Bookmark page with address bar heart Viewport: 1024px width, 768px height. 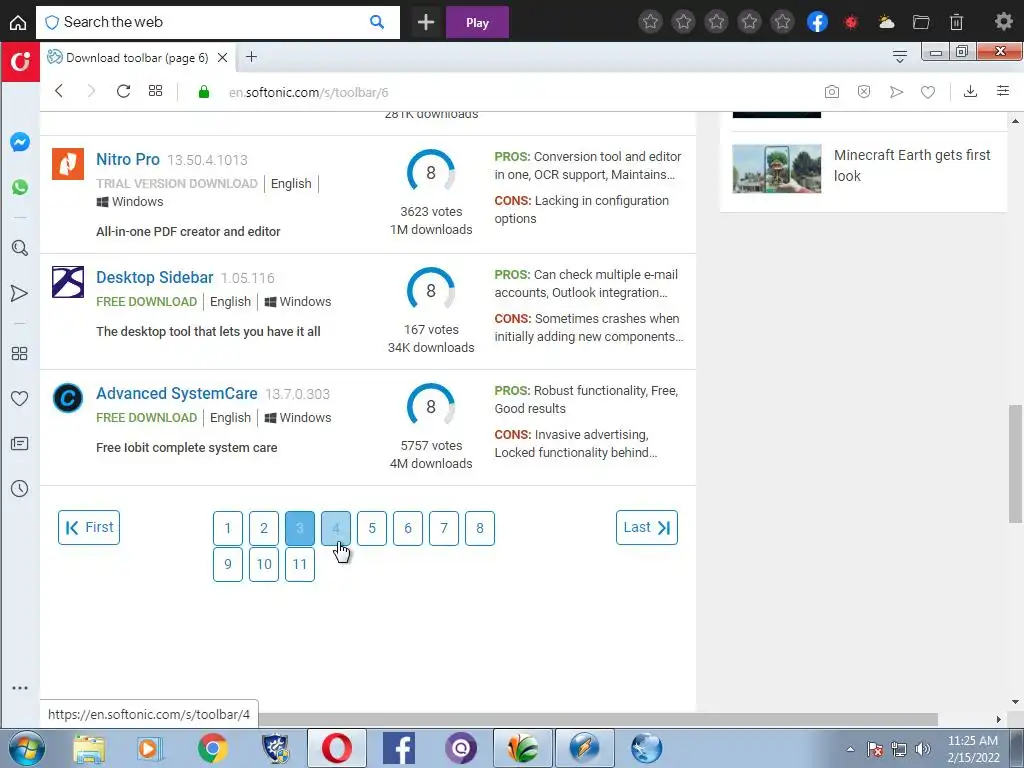(x=928, y=92)
